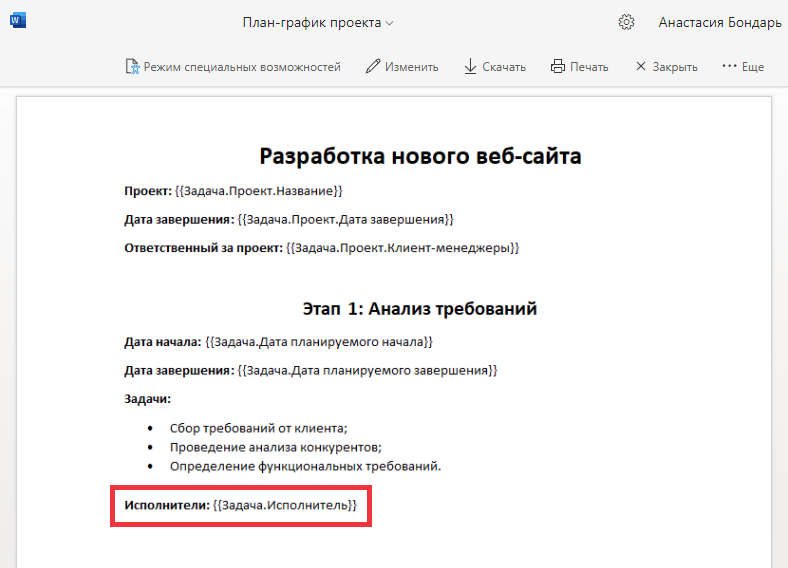Click heading Разработка нового веб-сайта

pos(420,156)
